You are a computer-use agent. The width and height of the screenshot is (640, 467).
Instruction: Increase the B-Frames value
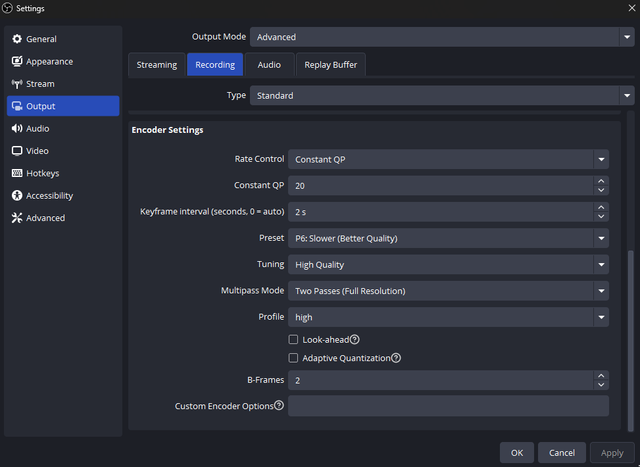pyautogui.click(x=601, y=376)
